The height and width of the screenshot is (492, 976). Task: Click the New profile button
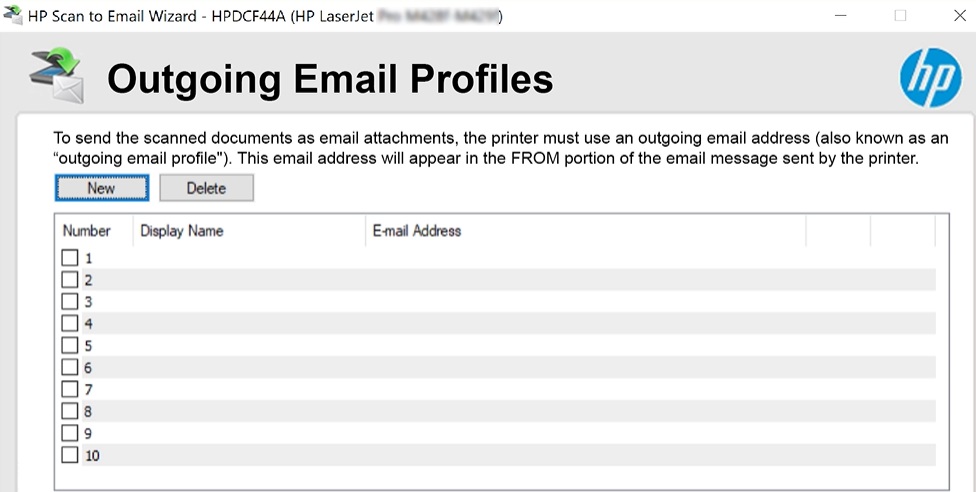click(x=102, y=188)
